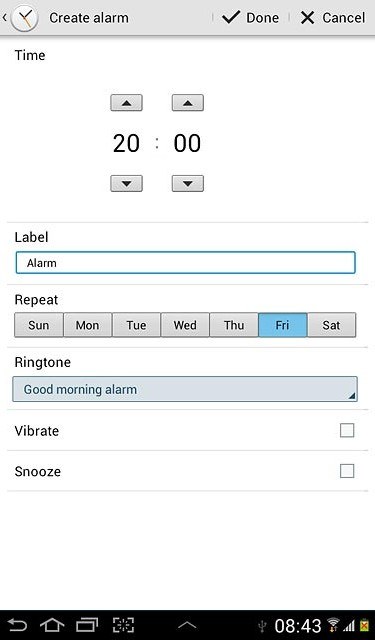This screenshot has height=640, width=375.
Task: Toggle off Fri repeat day
Action: (282, 325)
